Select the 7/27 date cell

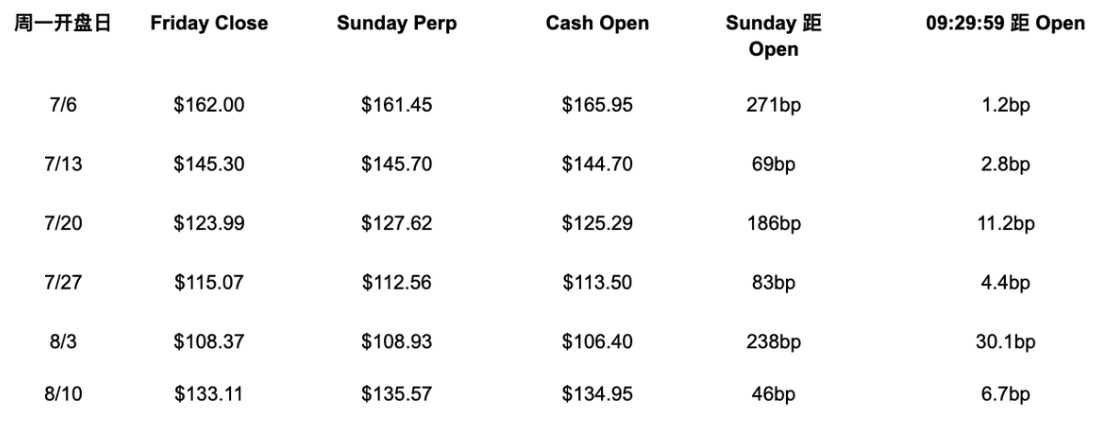click(63, 283)
